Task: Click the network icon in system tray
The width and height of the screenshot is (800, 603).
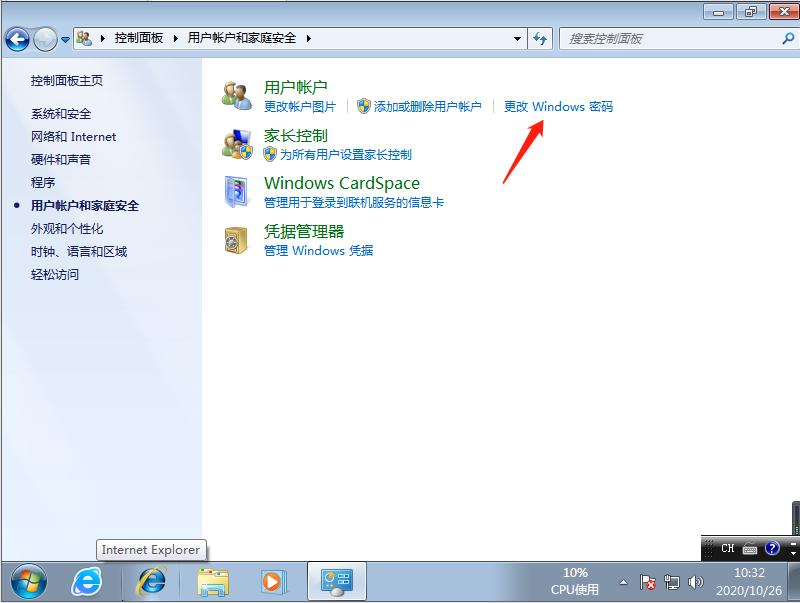Action: (670, 582)
